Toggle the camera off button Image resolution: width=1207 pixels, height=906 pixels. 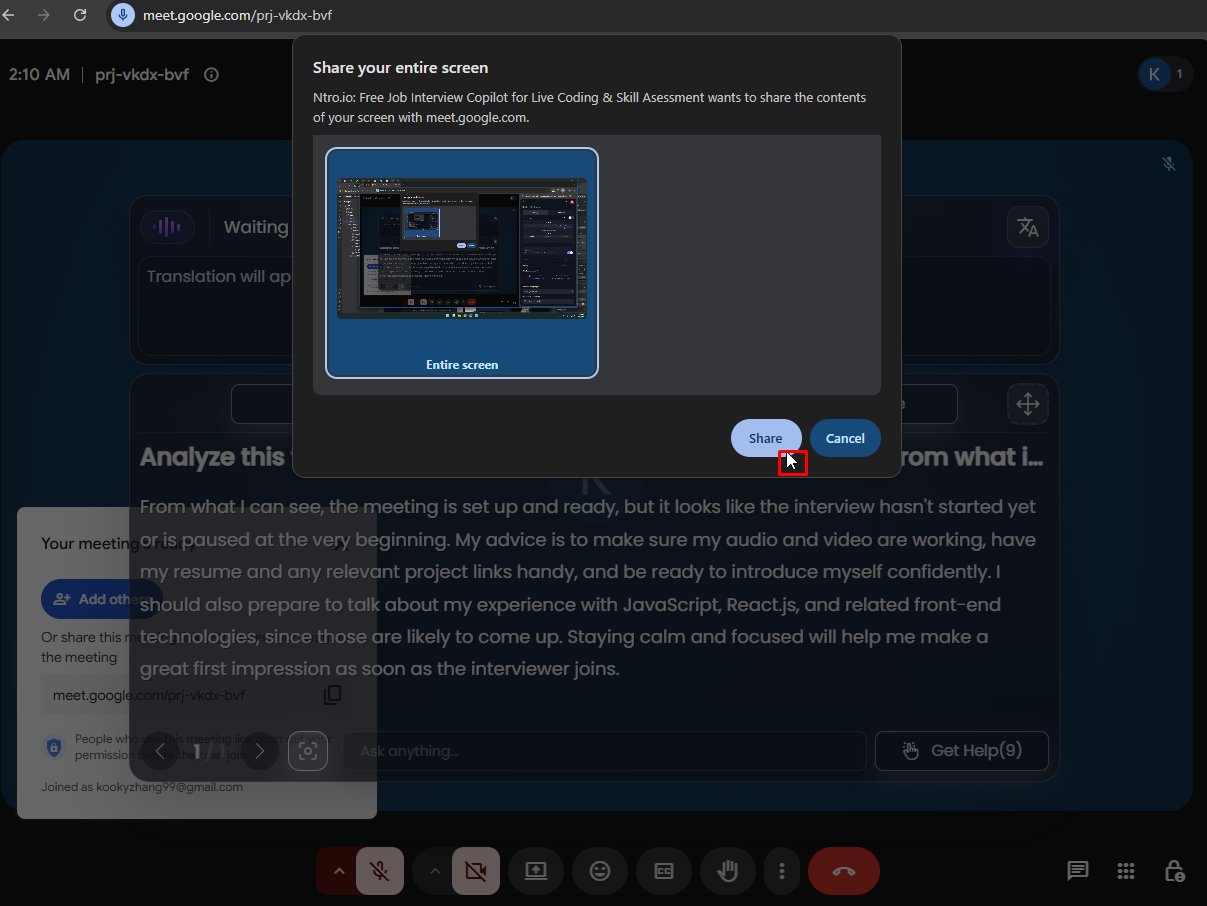click(476, 871)
